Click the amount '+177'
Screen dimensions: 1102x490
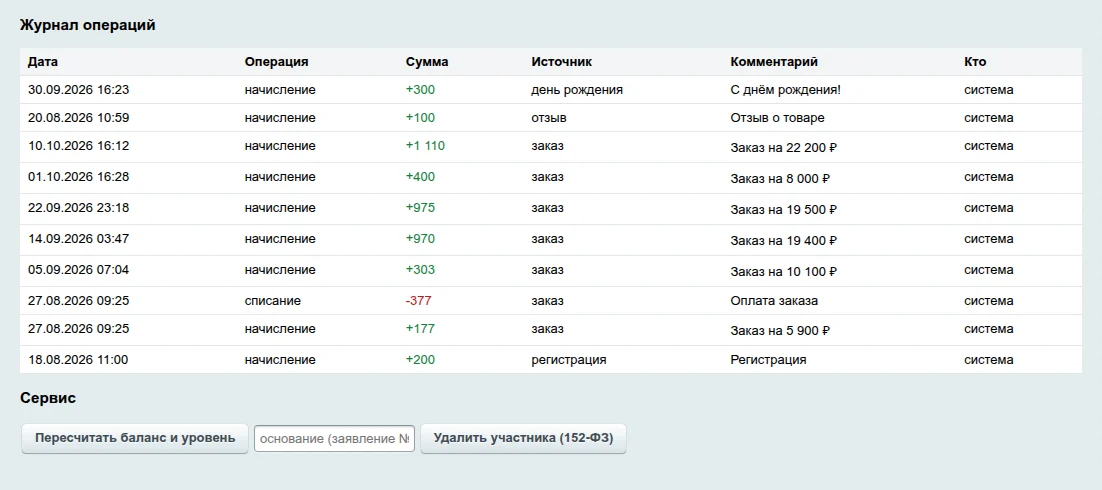(x=420, y=329)
